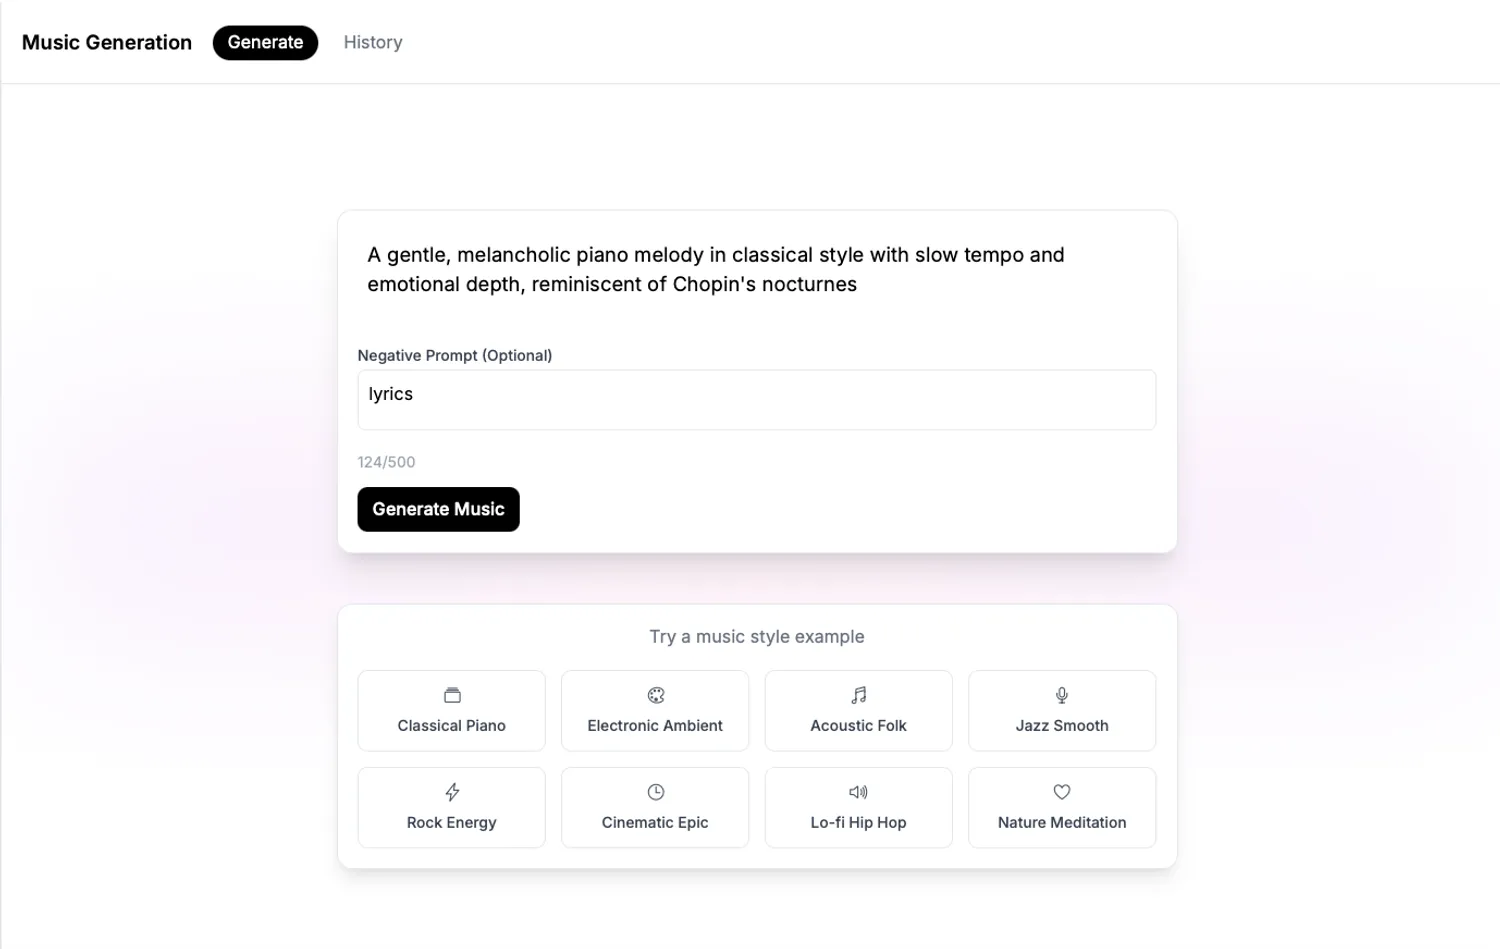The height and width of the screenshot is (949, 1500).
Task: Choose the Nature Meditation label
Action: tap(1062, 822)
